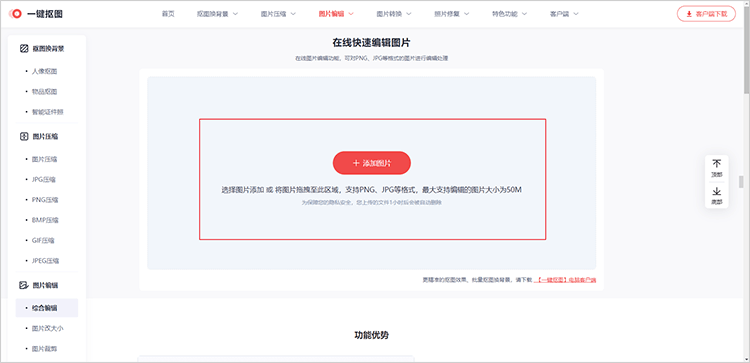The height and width of the screenshot is (363, 750).
Task: Select 图片改大小 in the sidebar
Action: point(47,329)
